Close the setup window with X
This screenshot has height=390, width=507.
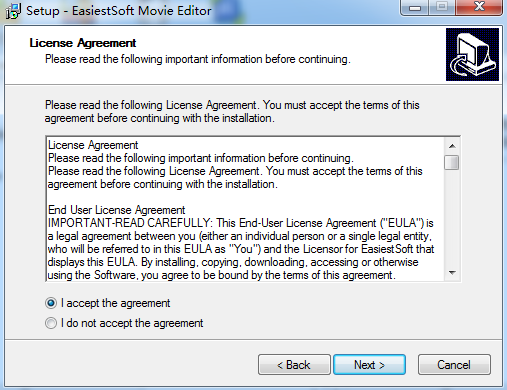coord(479,7)
